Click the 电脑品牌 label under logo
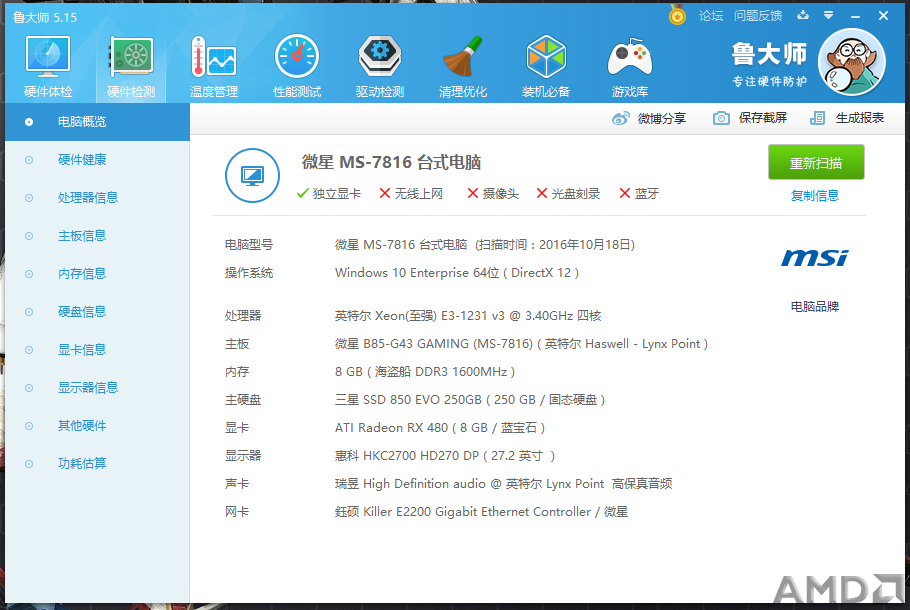The height and width of the screenshot is (610, 910). 815,306
